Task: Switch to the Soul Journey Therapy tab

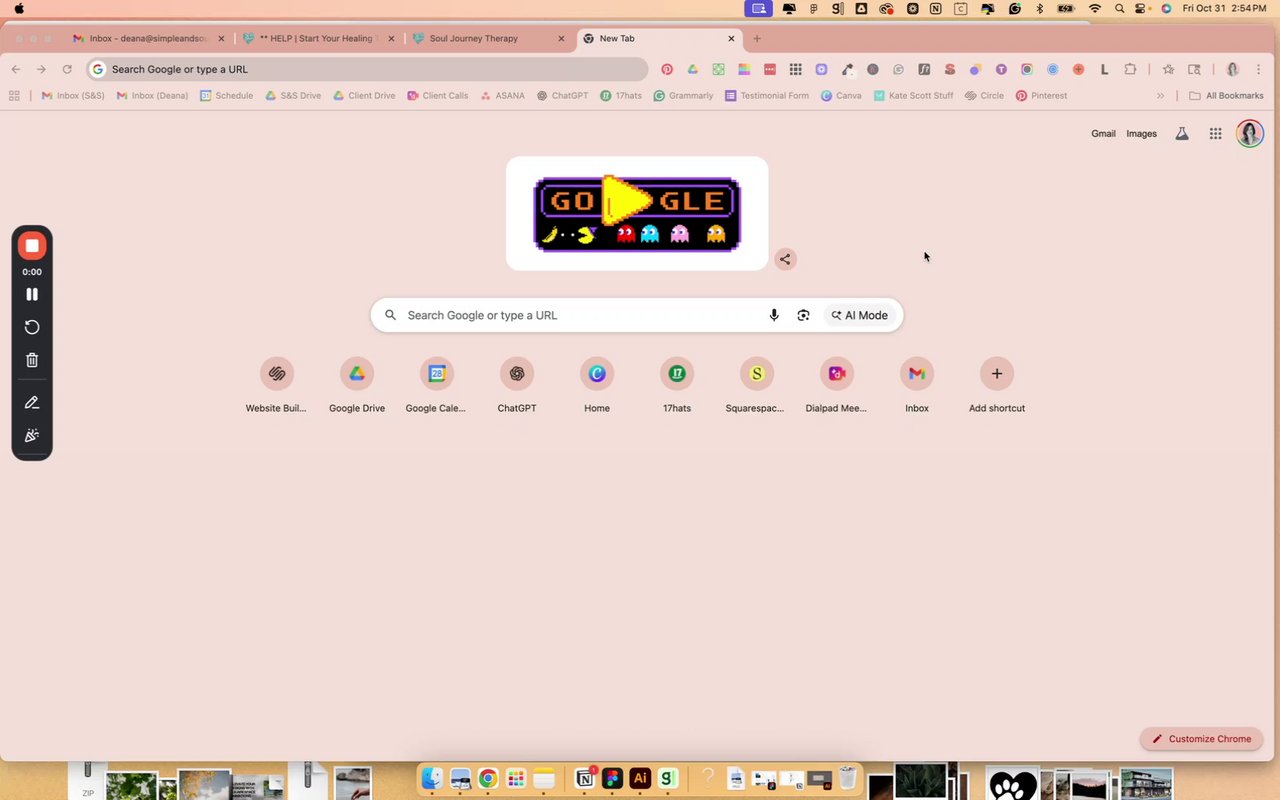Action: click(488, 39)
